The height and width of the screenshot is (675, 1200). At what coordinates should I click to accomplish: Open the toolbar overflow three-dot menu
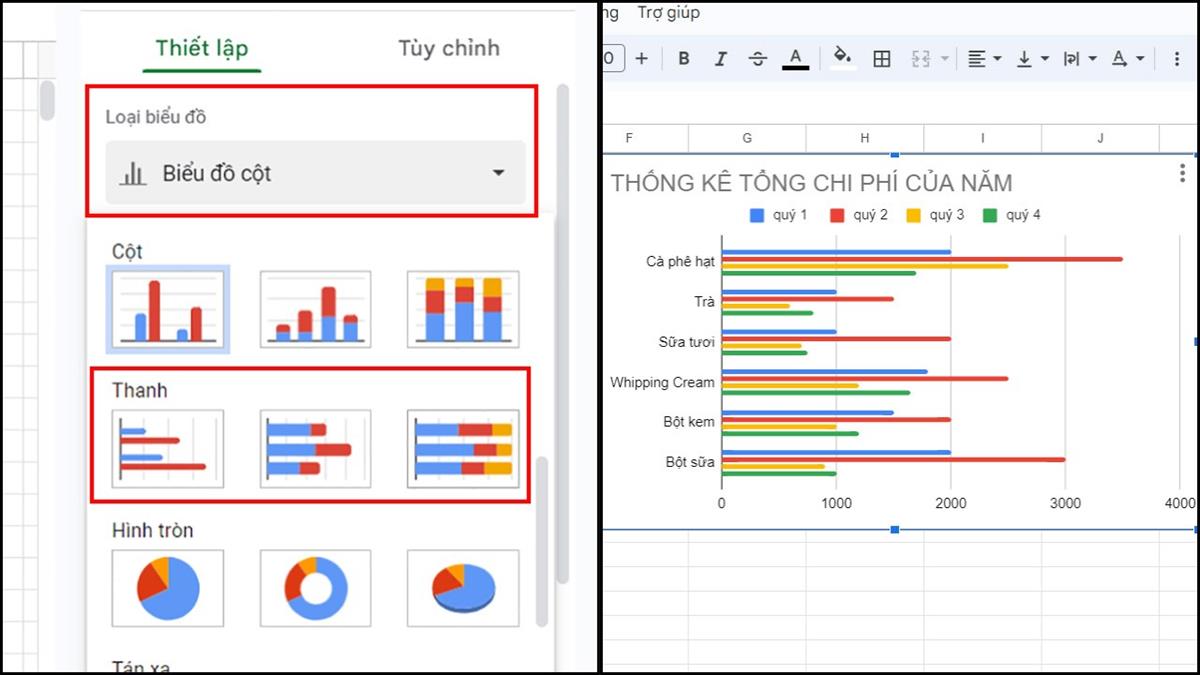(x=1177, y=59)
